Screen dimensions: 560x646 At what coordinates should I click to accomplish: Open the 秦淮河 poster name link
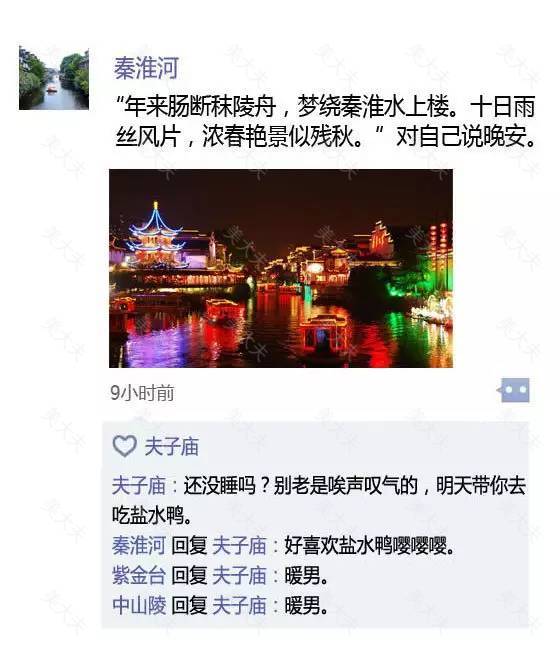click(146, 68)
